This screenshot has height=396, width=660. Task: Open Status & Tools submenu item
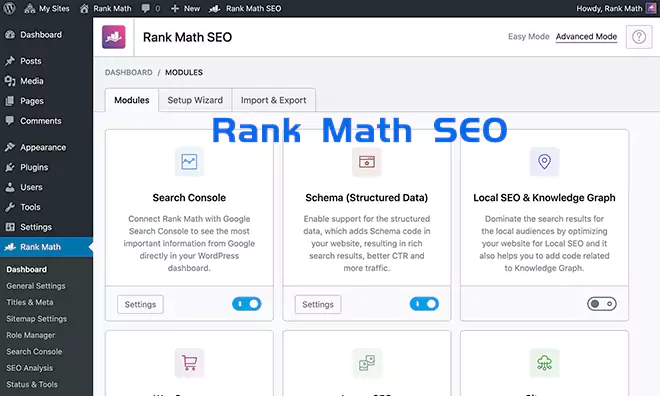tap(32, 384)
